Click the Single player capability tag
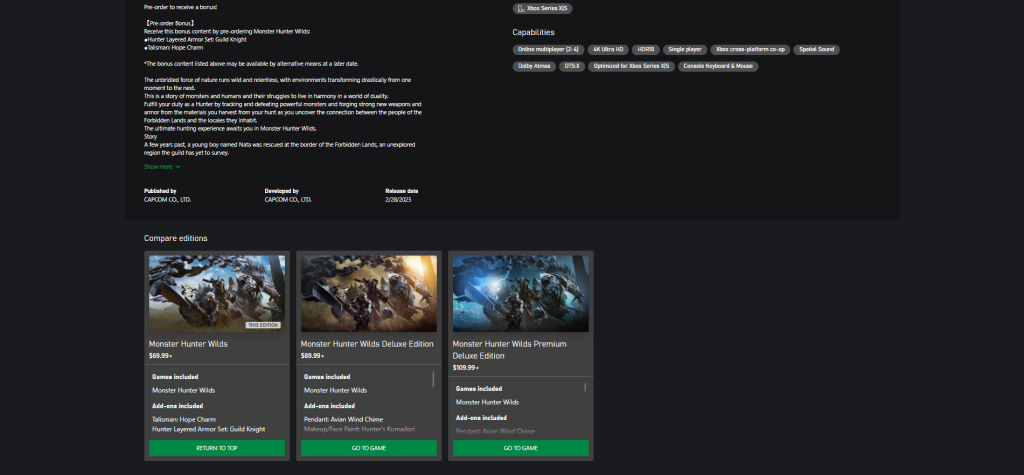This screenshot has height=475, width=1024. [685, 49]
